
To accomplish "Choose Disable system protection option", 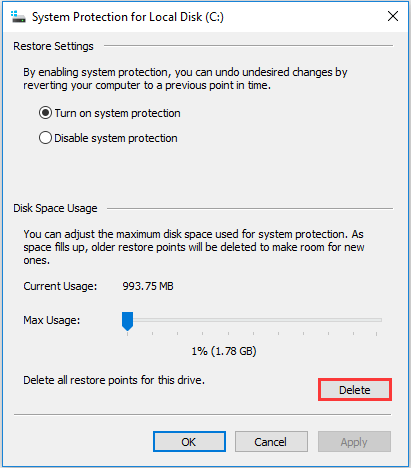I will coord(108,138).
